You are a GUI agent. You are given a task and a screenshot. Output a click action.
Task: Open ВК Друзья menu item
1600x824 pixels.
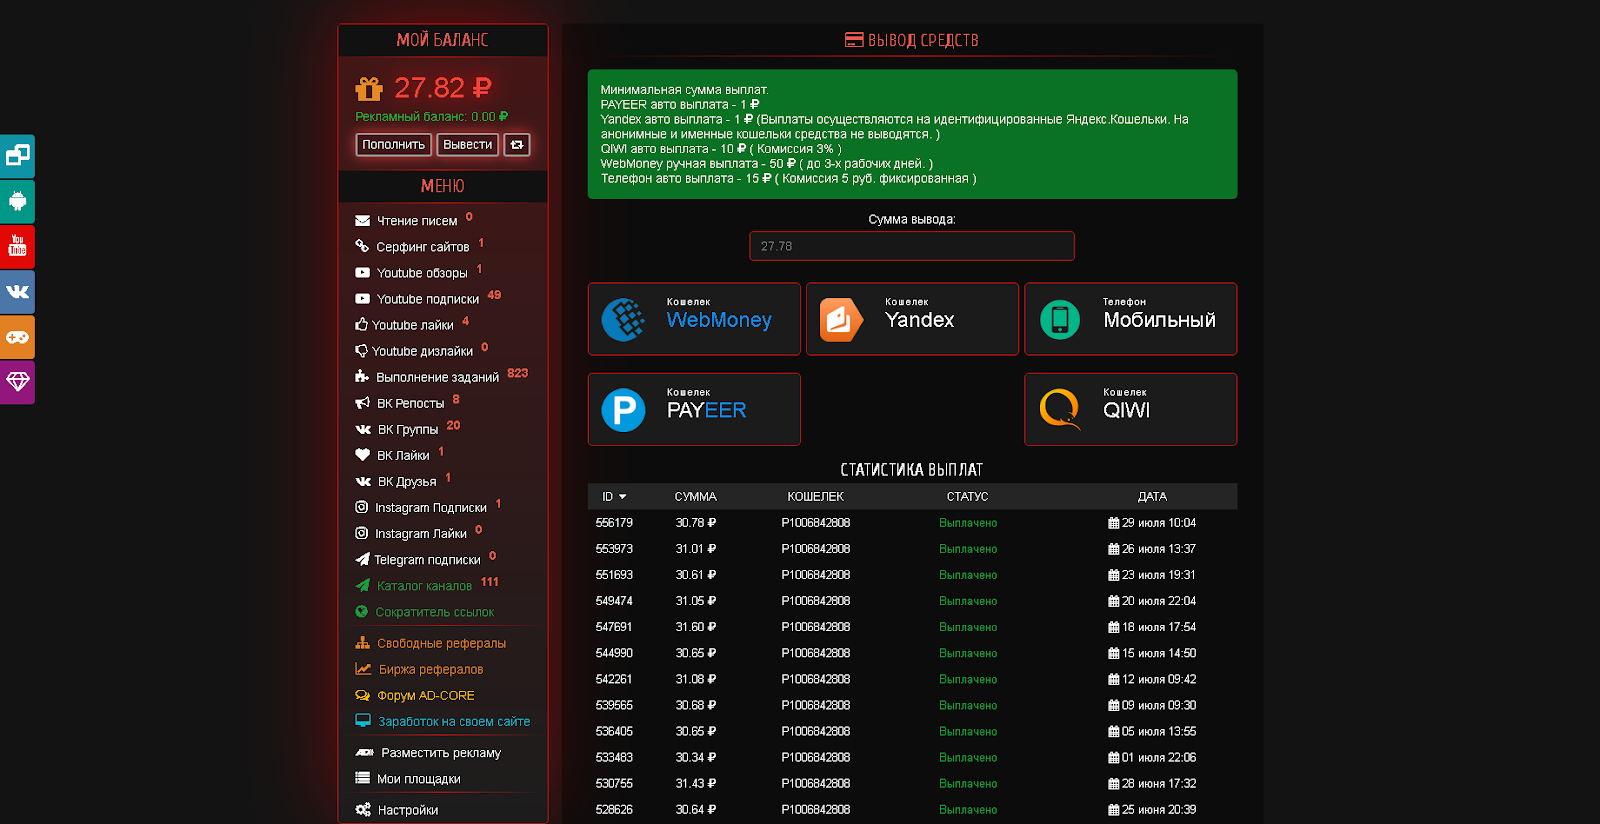pos(407,481)
